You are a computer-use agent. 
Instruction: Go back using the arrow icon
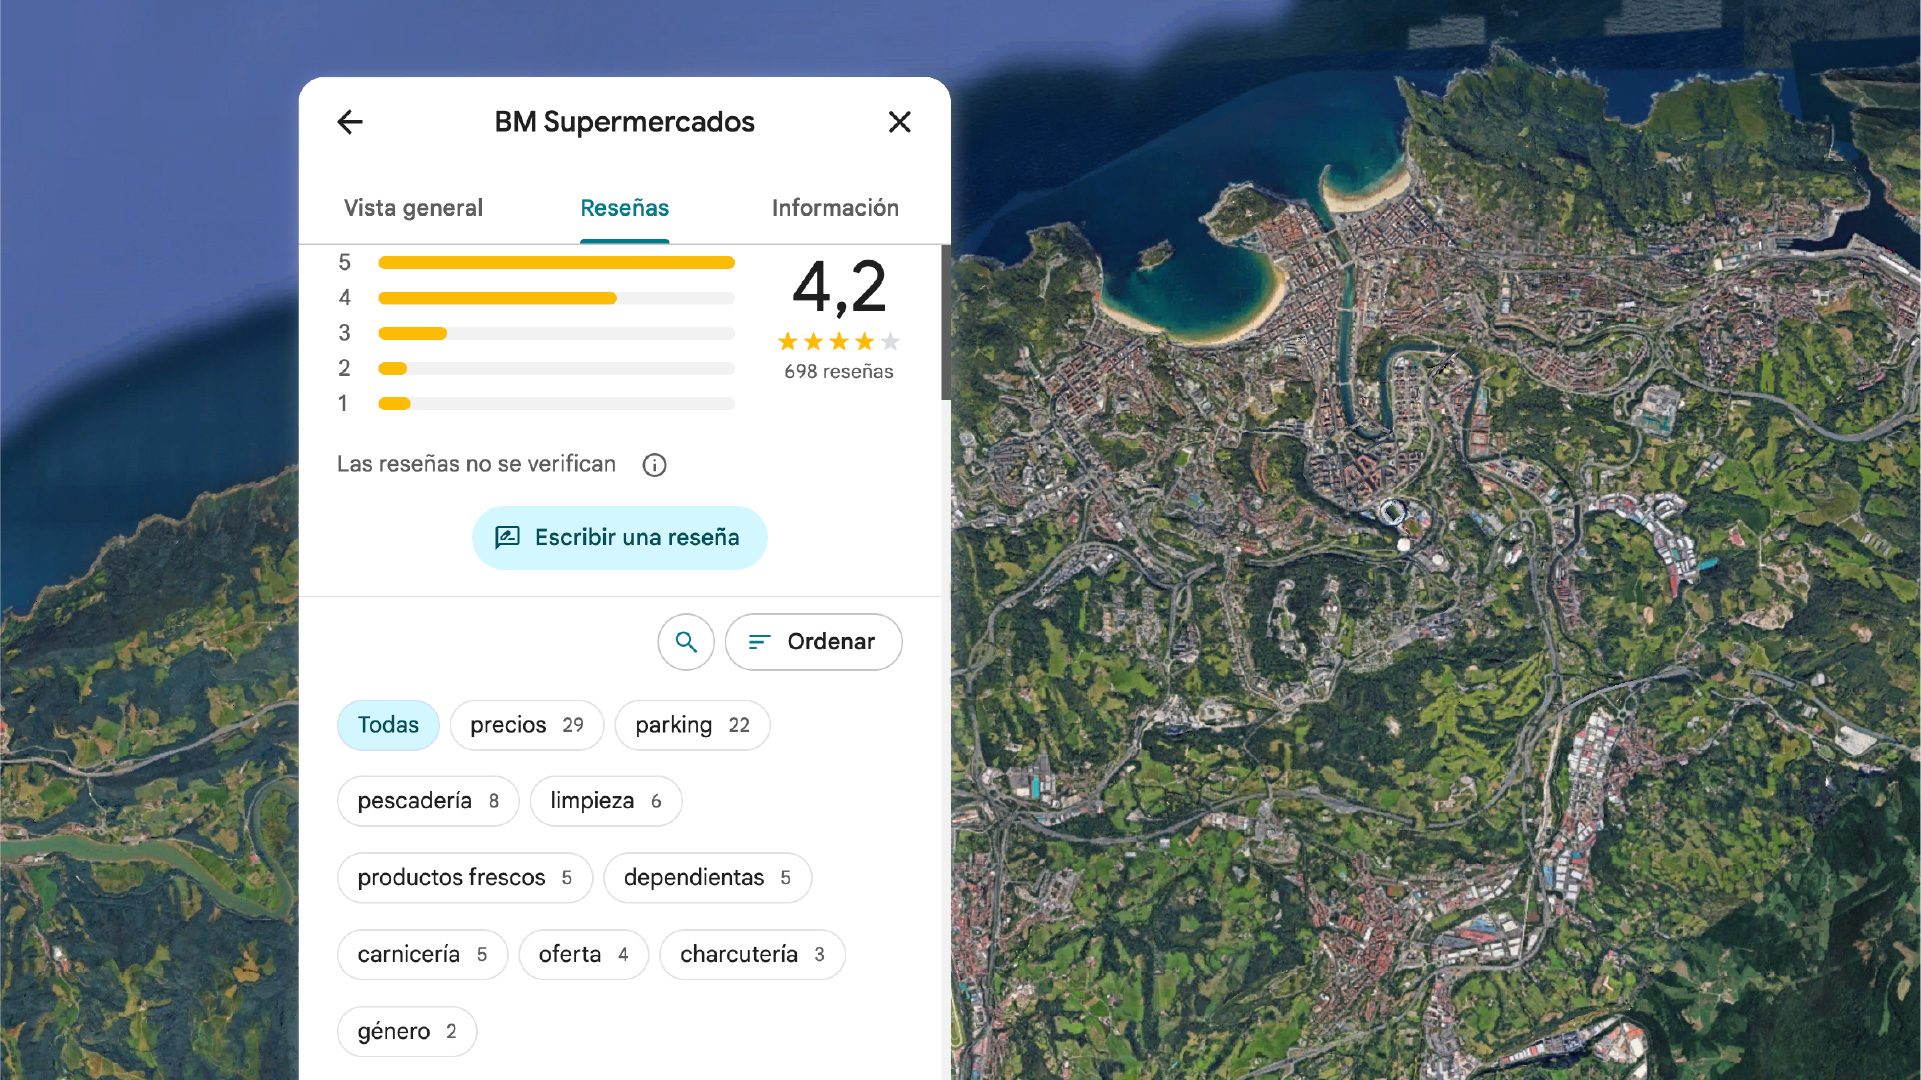click(x=350, y=122)
